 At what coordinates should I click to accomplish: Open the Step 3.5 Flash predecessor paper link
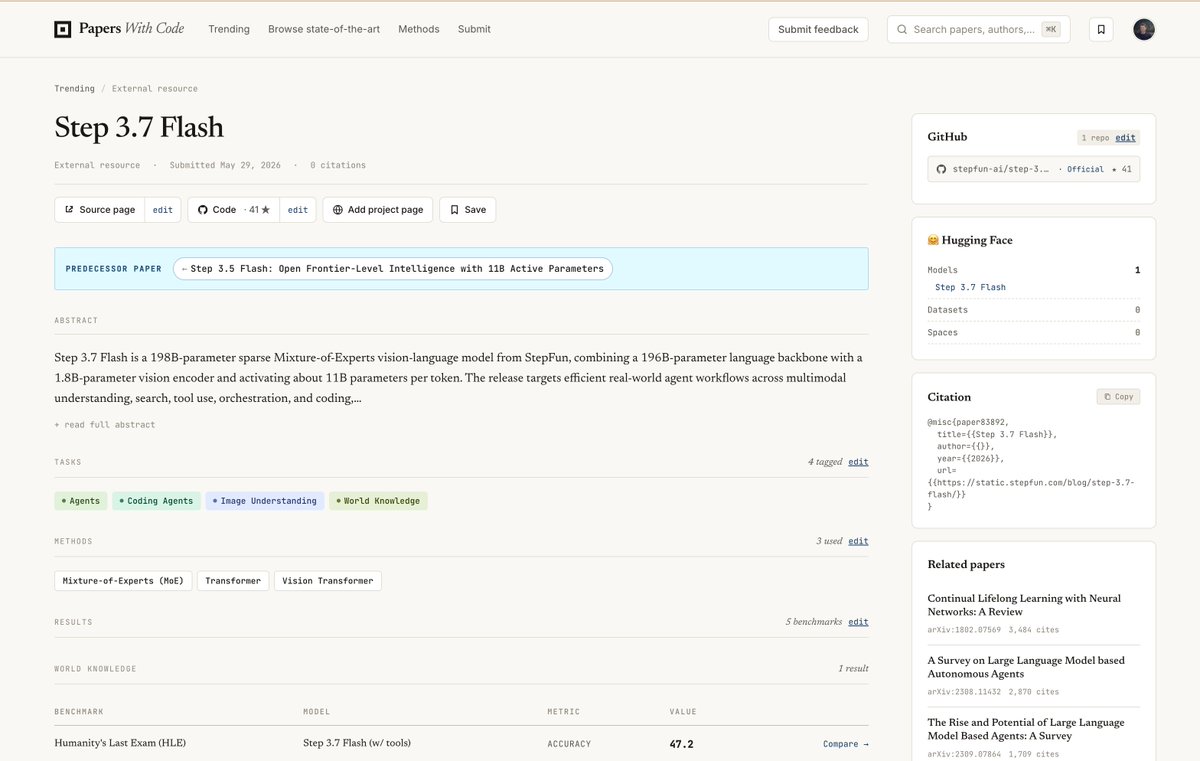pyautogui.click(x=393, y=269)
